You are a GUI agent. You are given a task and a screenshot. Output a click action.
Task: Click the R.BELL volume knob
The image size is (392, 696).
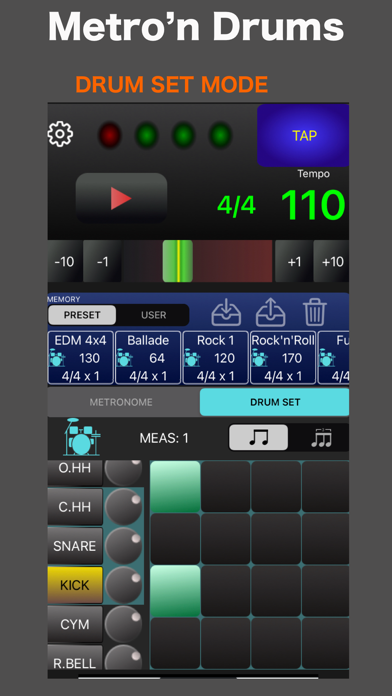point(123,658)
